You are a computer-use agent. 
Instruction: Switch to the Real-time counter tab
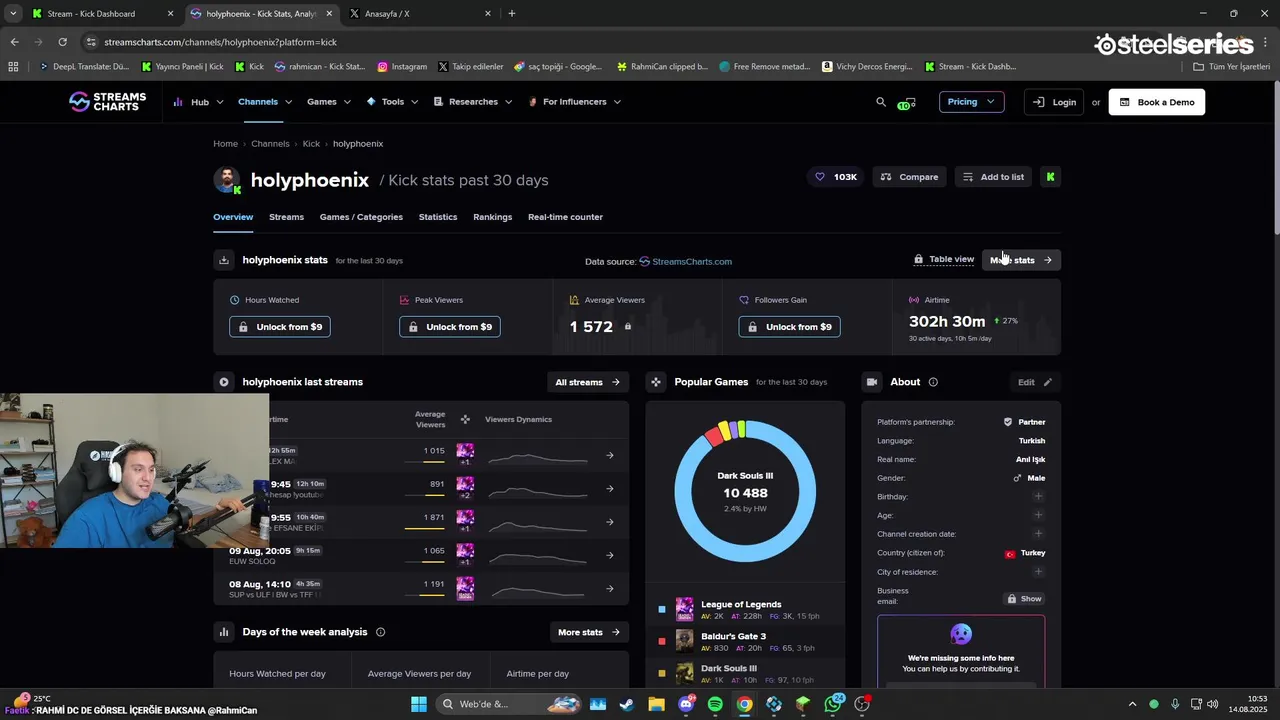click(x=565, y=217)
